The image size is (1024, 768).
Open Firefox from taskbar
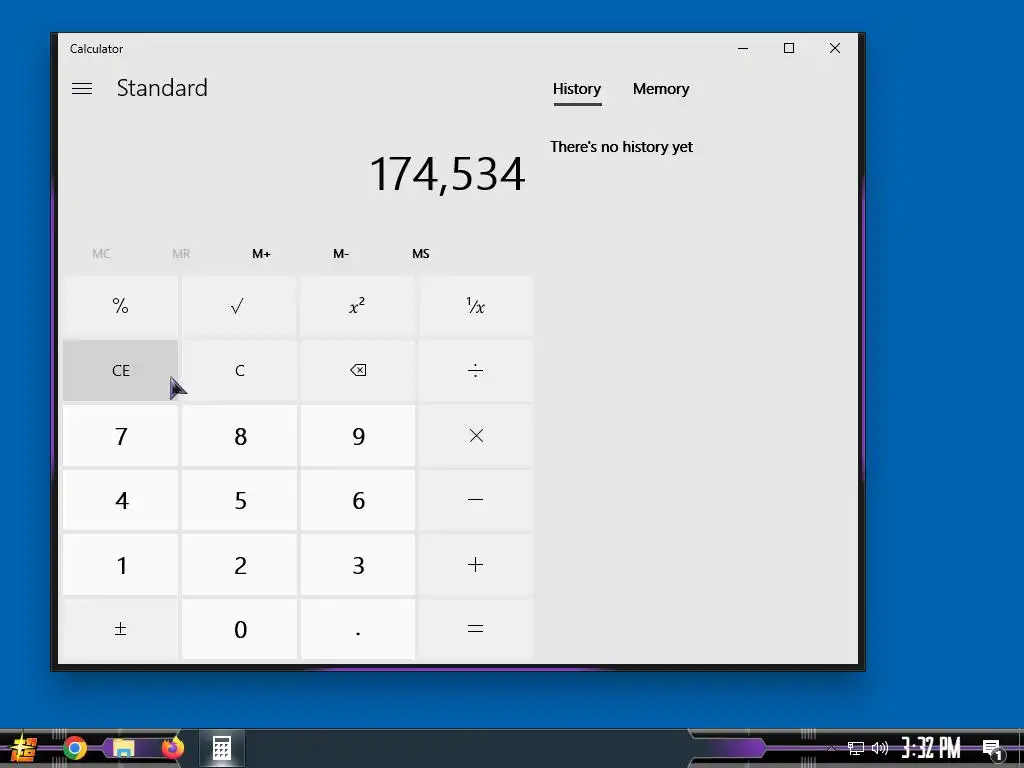coord(172,748)
